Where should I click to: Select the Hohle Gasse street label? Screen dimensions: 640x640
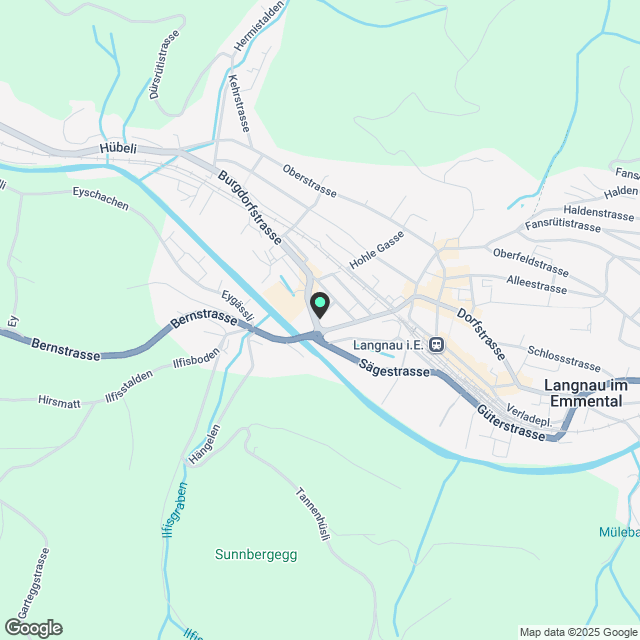(376, 250)
